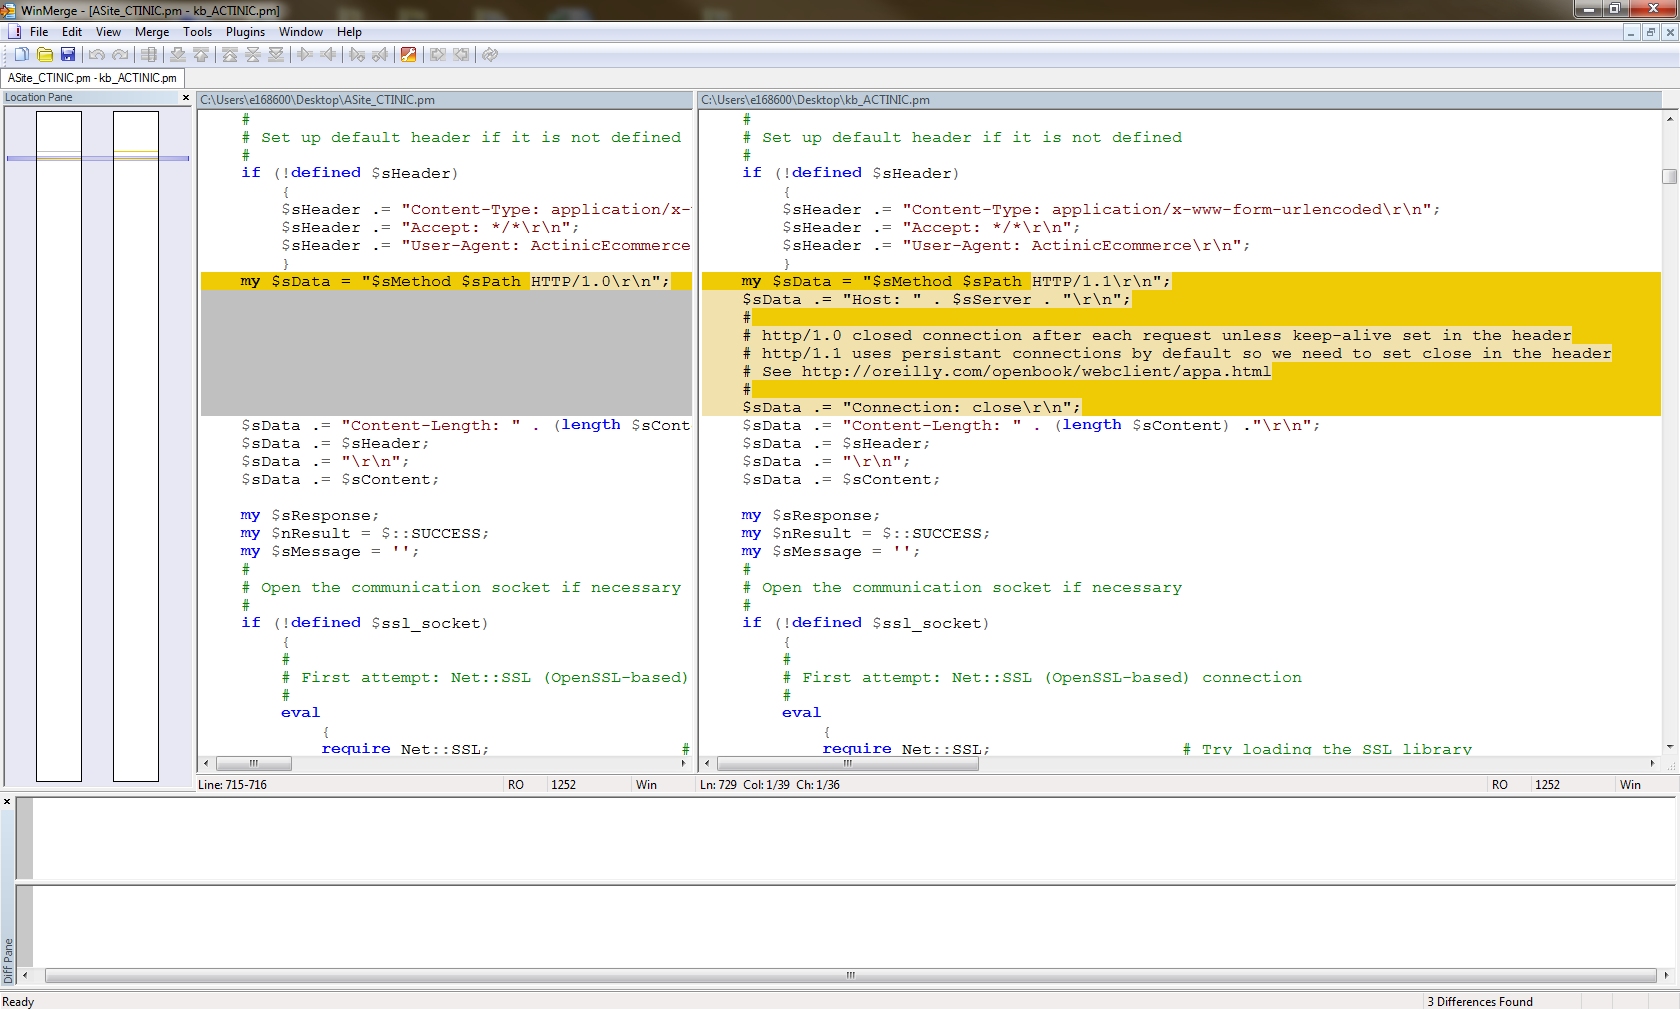Image resolution: width=1680 pixels, height=1010 pixels.
Task: Open Options via the wrench icon
Action: pos(408,55)
